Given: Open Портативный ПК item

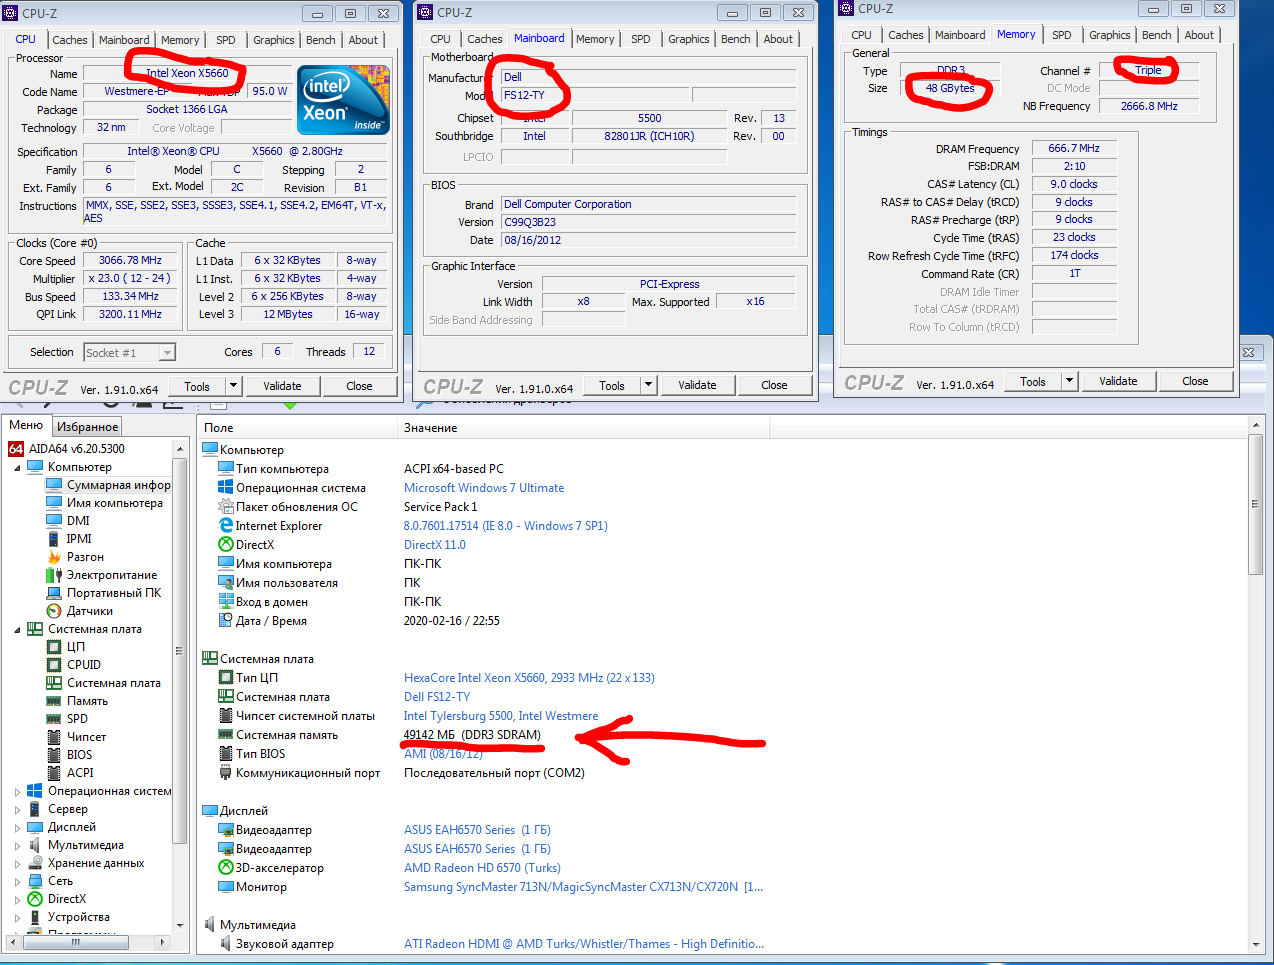Looking at the screenshot, I should (114, 593).
